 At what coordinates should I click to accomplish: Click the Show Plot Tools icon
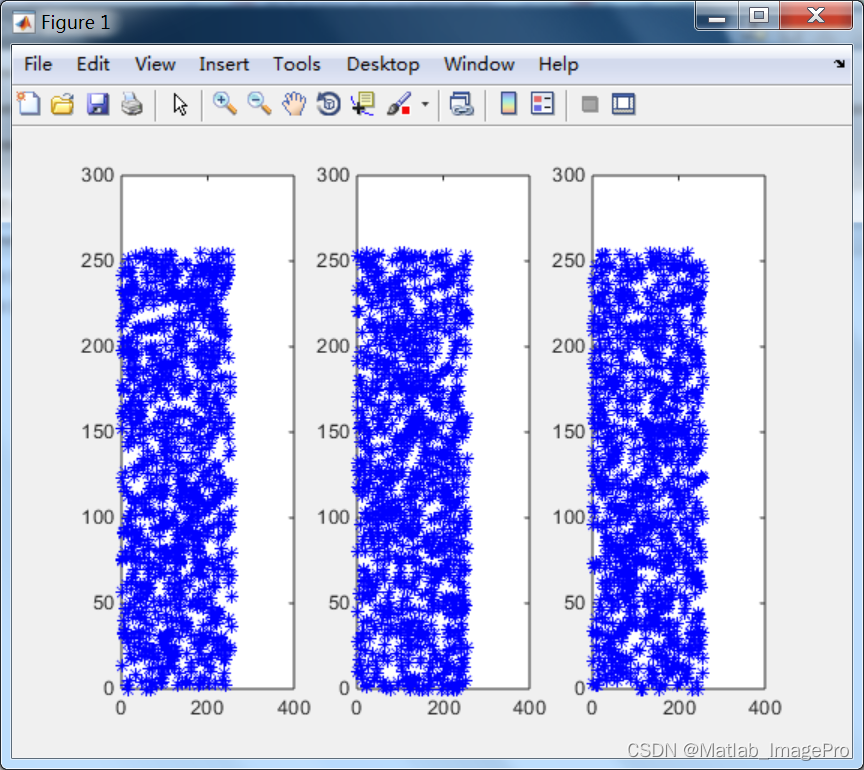pos(624,104)
